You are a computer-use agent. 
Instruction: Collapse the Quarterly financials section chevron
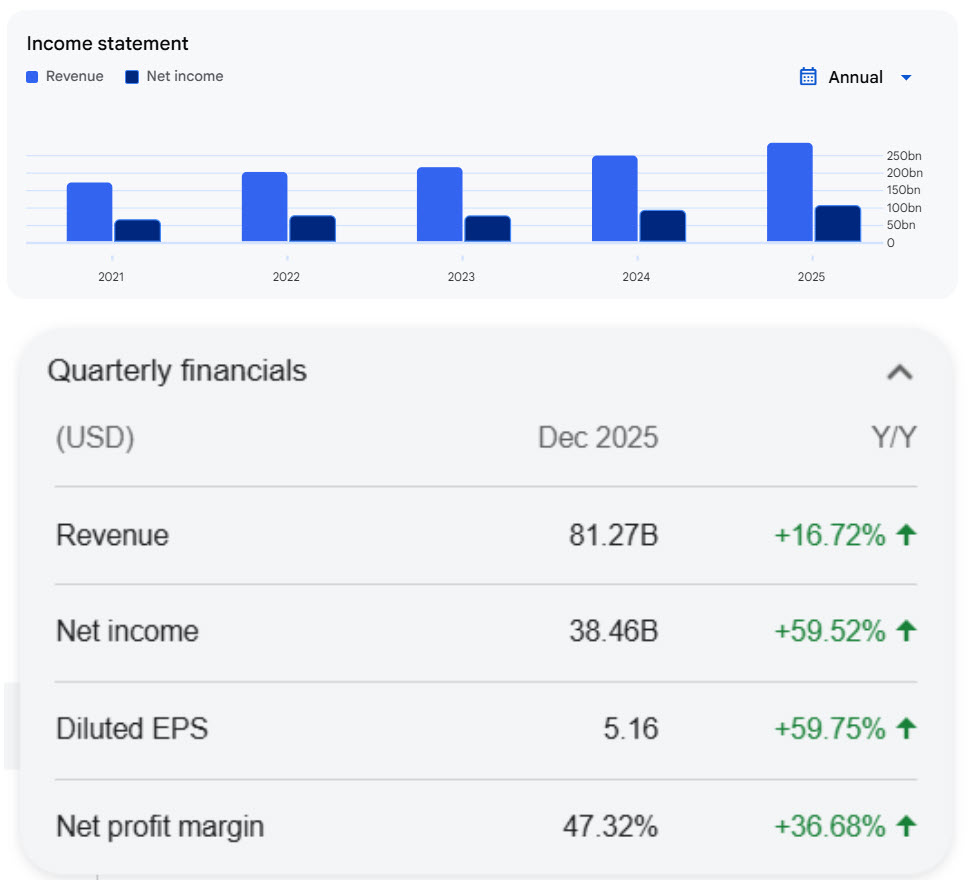[899, 372]
